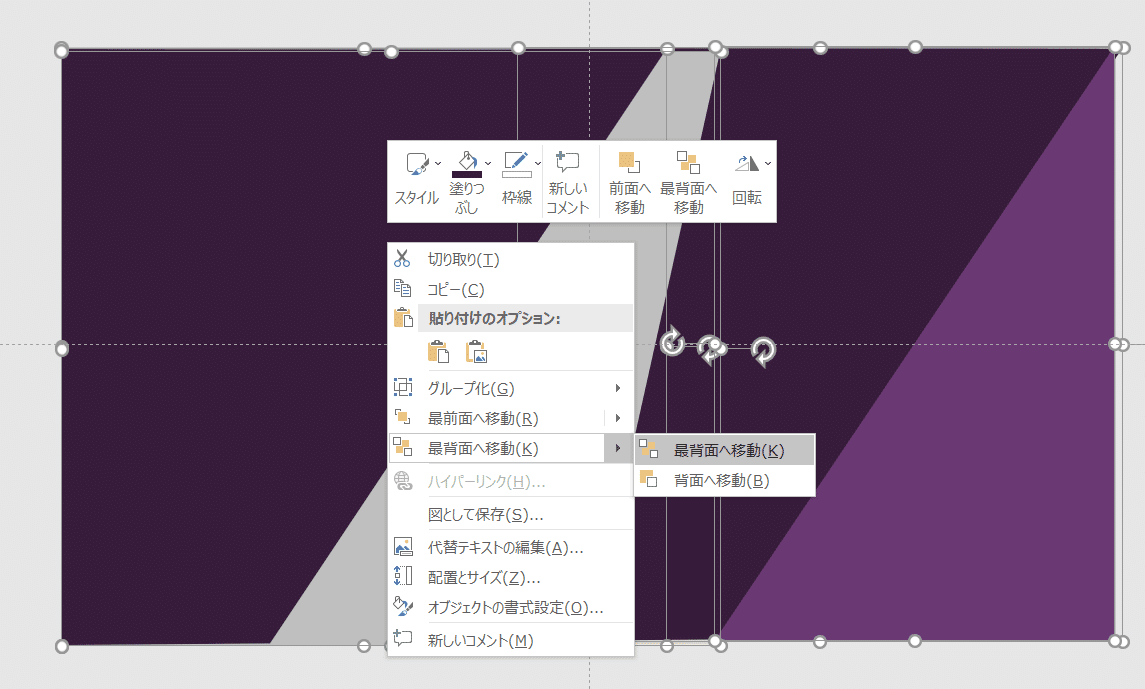1145x689 pixels.
Task: Select 最背面へ移動(K) in the submenu
Action: 724,450
